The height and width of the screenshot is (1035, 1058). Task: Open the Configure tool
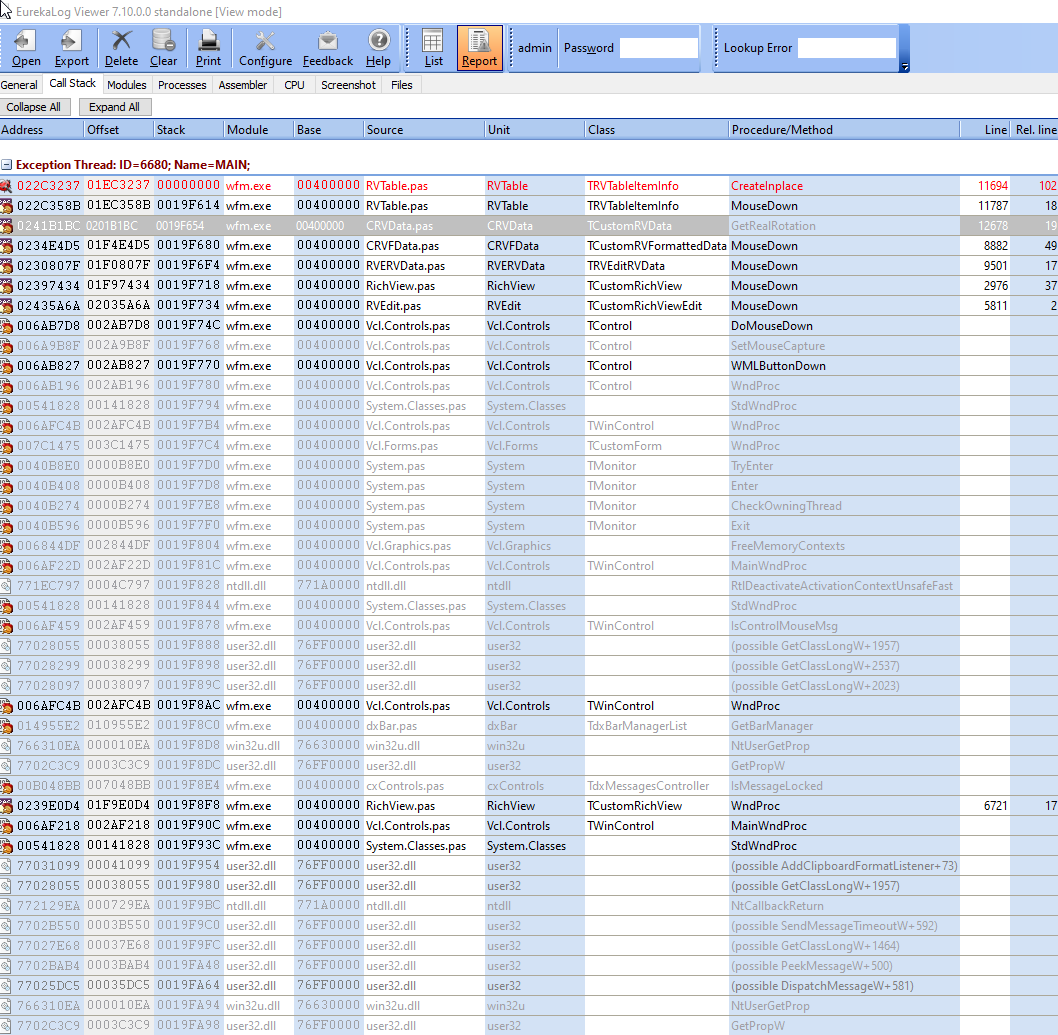(265, 48)
